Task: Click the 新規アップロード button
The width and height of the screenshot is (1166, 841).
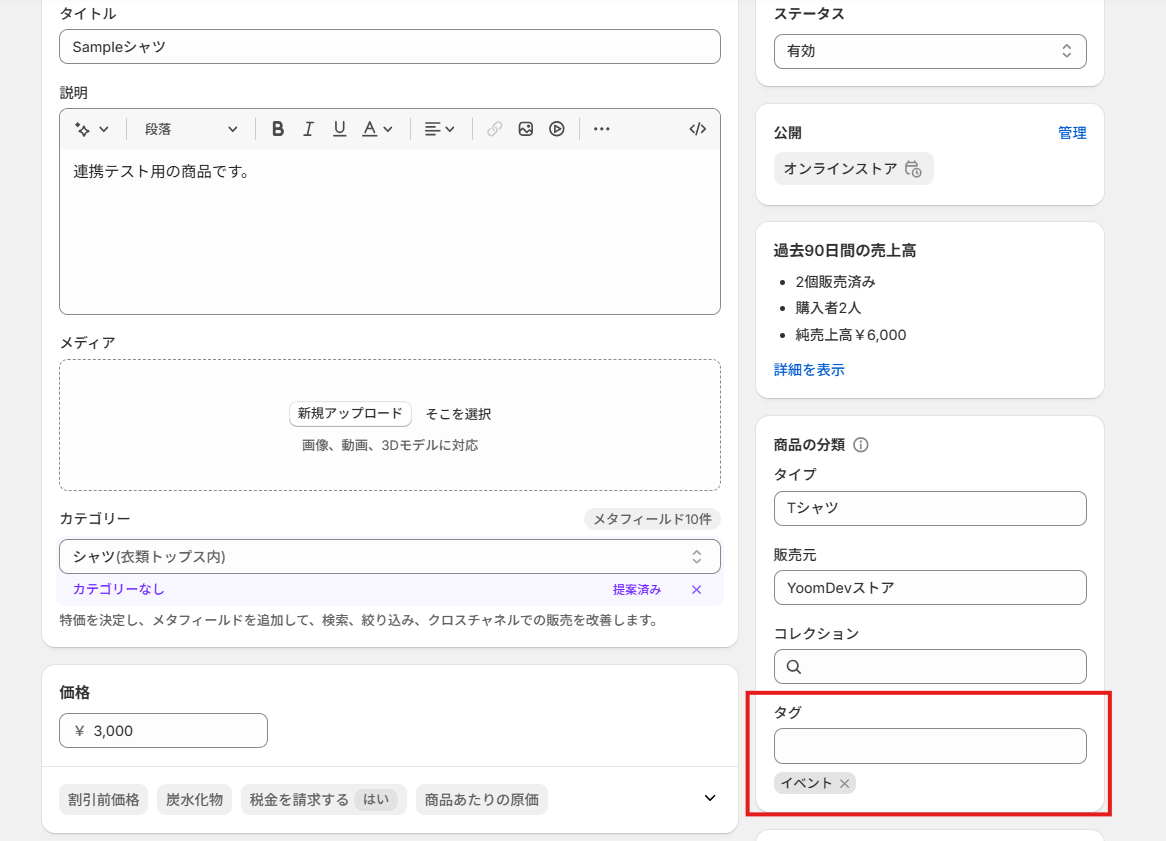Action: [x=350, y=414]
